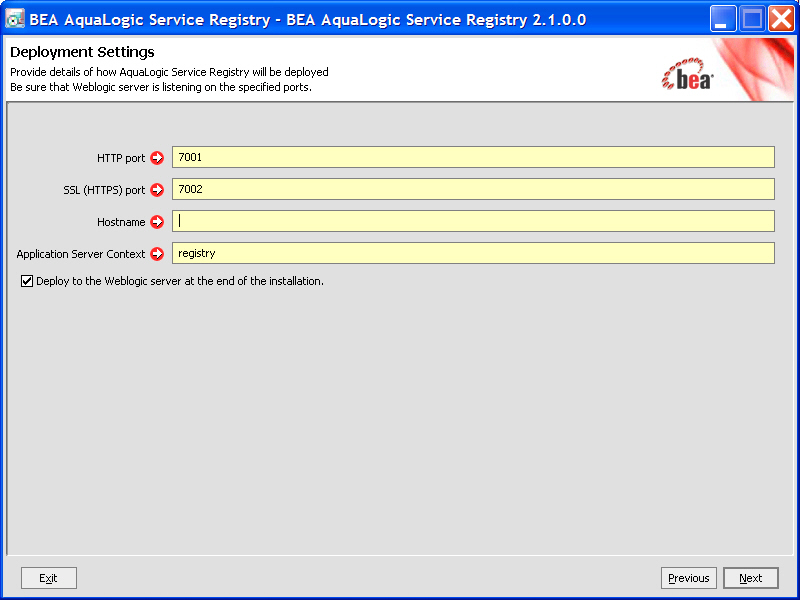Focus the SSL (HTTPS) port field showing 7002
800x600 pixels.
click(473, 189)
